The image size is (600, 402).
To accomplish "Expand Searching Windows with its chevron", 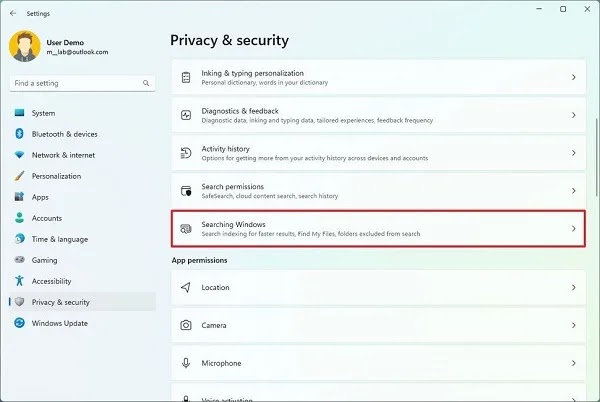I will point(573,229).
